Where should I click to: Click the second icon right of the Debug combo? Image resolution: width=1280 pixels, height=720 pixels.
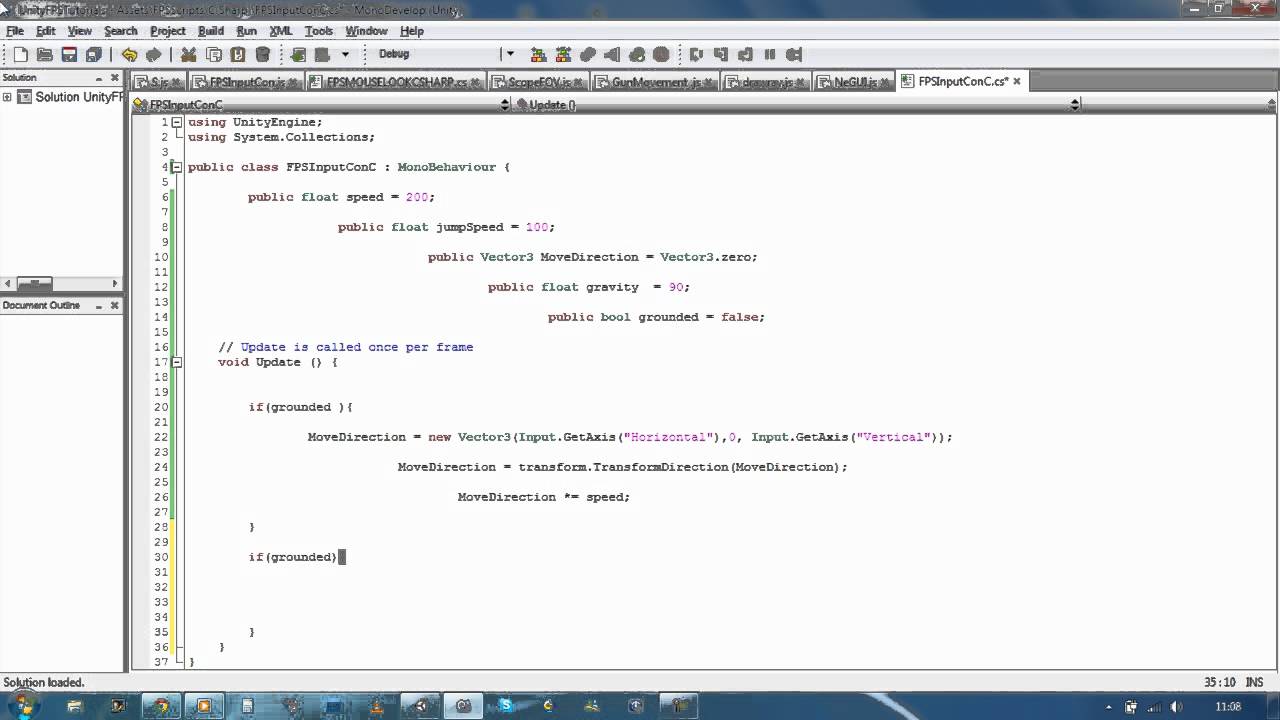tap(563, 54)
